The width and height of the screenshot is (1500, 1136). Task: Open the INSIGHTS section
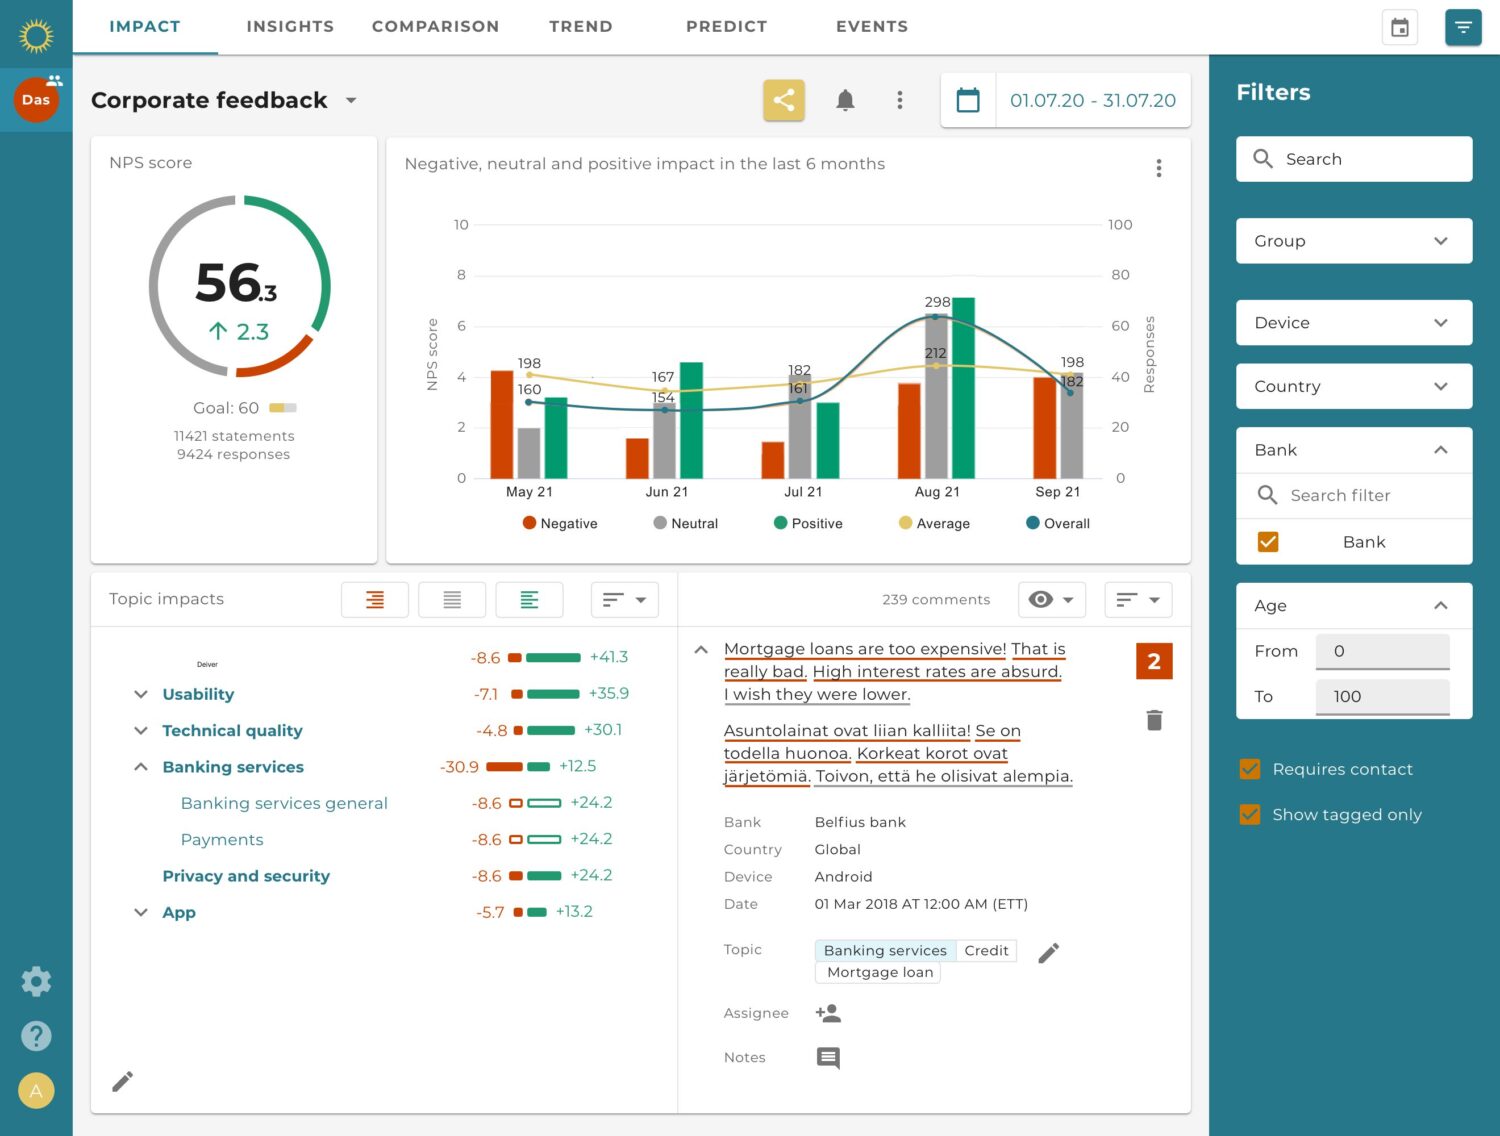pos(290,26)
